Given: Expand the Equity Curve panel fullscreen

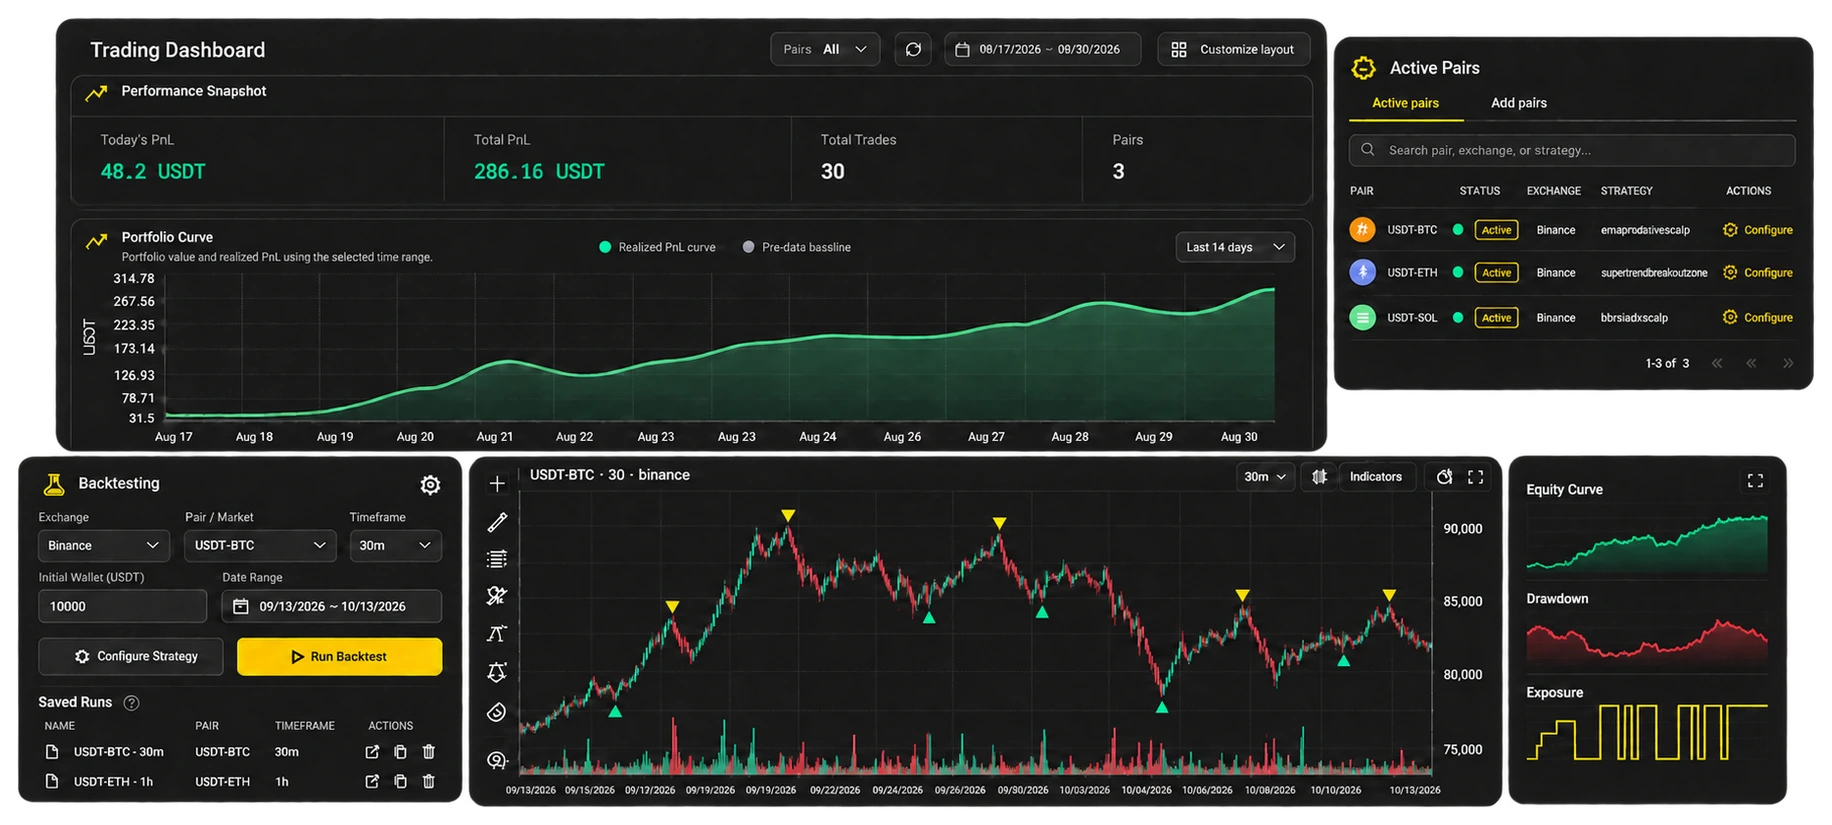Looking at the screenshot, I should (x=1755, y=481).
